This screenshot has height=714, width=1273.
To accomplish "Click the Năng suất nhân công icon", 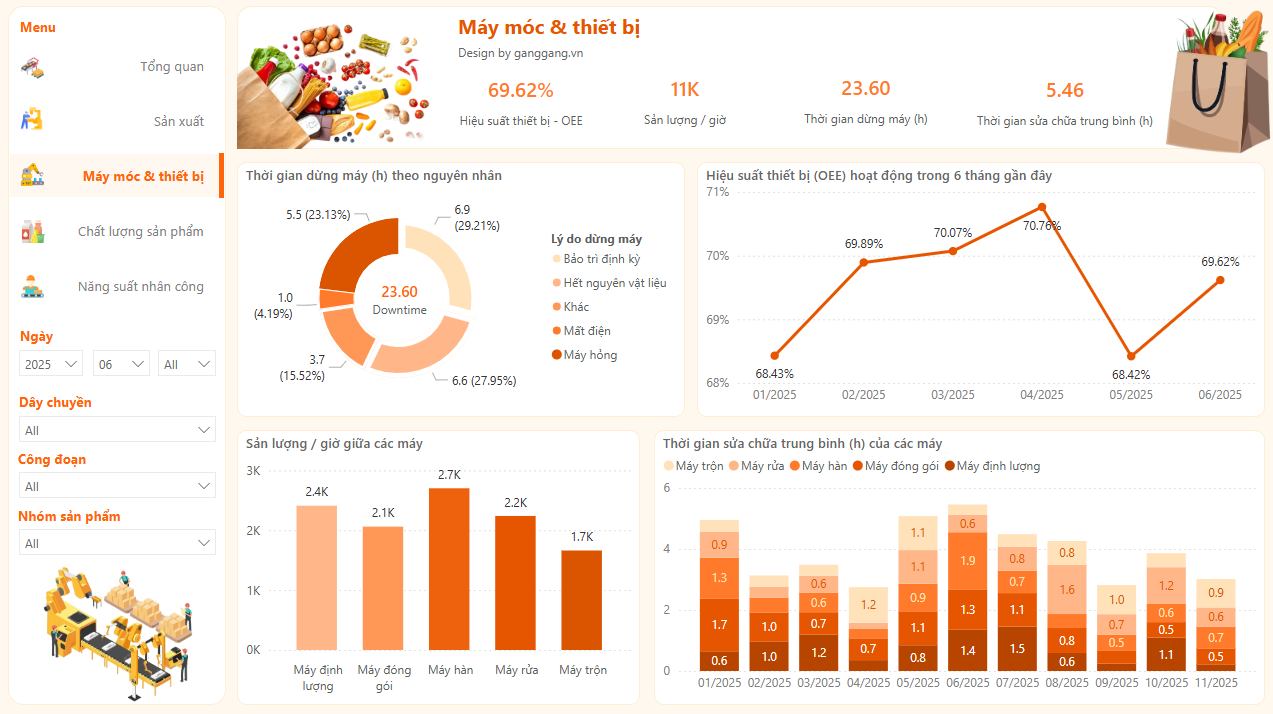I will [32, 286].
